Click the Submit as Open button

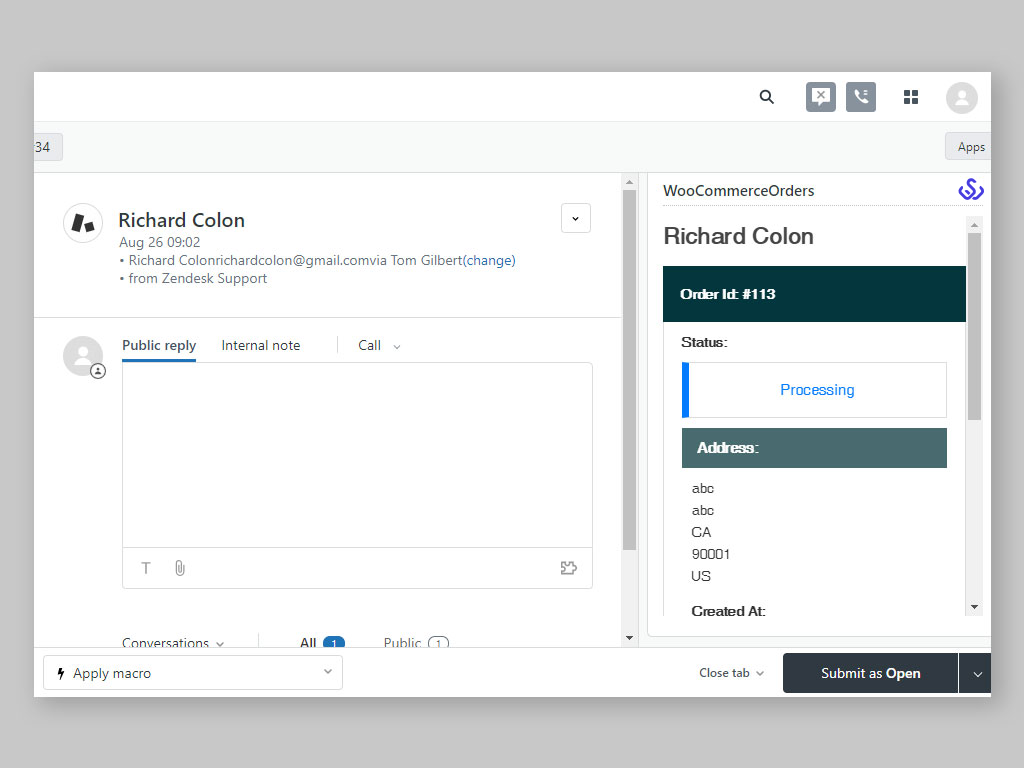click(869, 673)
